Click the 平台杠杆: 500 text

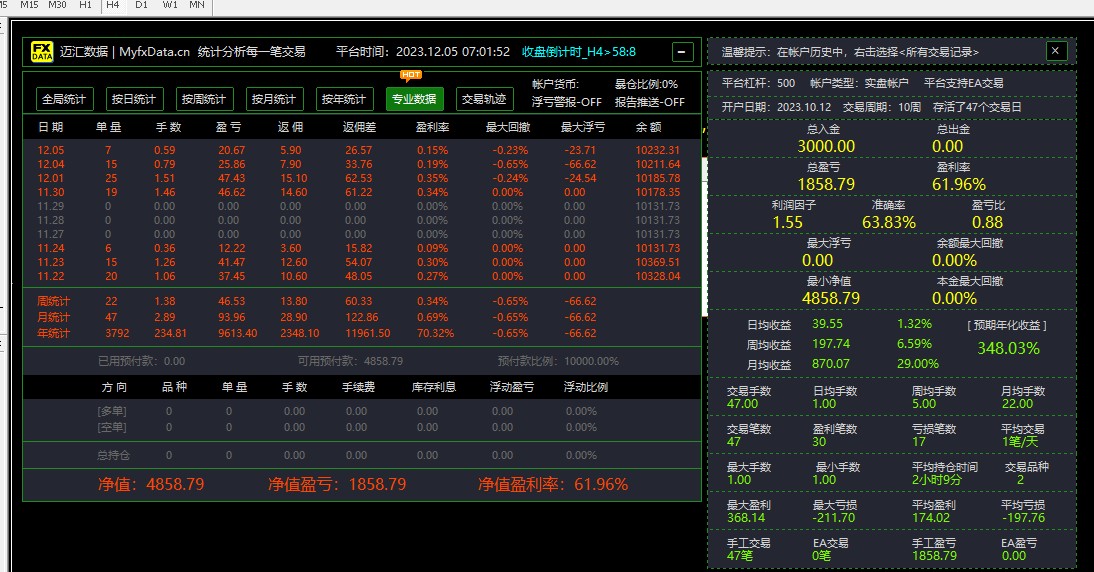pyautogui.click(x=758, y=83)
